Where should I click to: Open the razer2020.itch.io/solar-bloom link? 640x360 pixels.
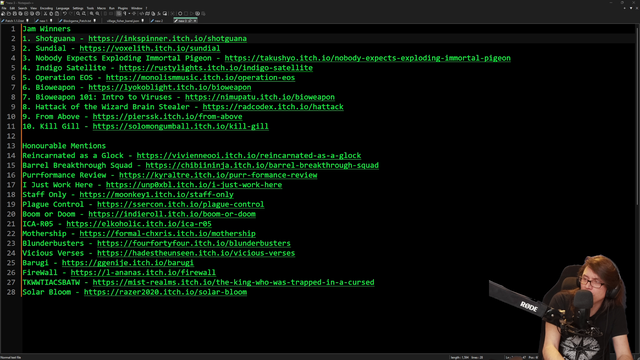[x=165, y=292]
